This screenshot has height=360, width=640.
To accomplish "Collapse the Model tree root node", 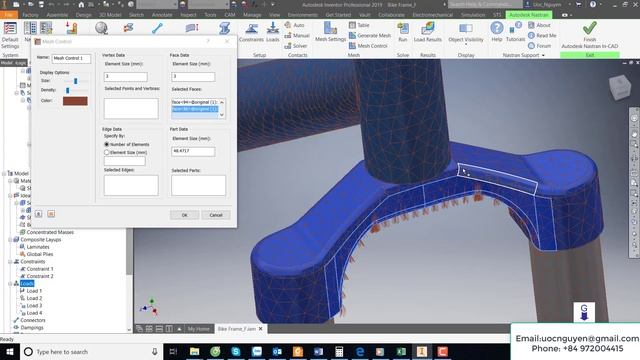I will click(4, 173).
